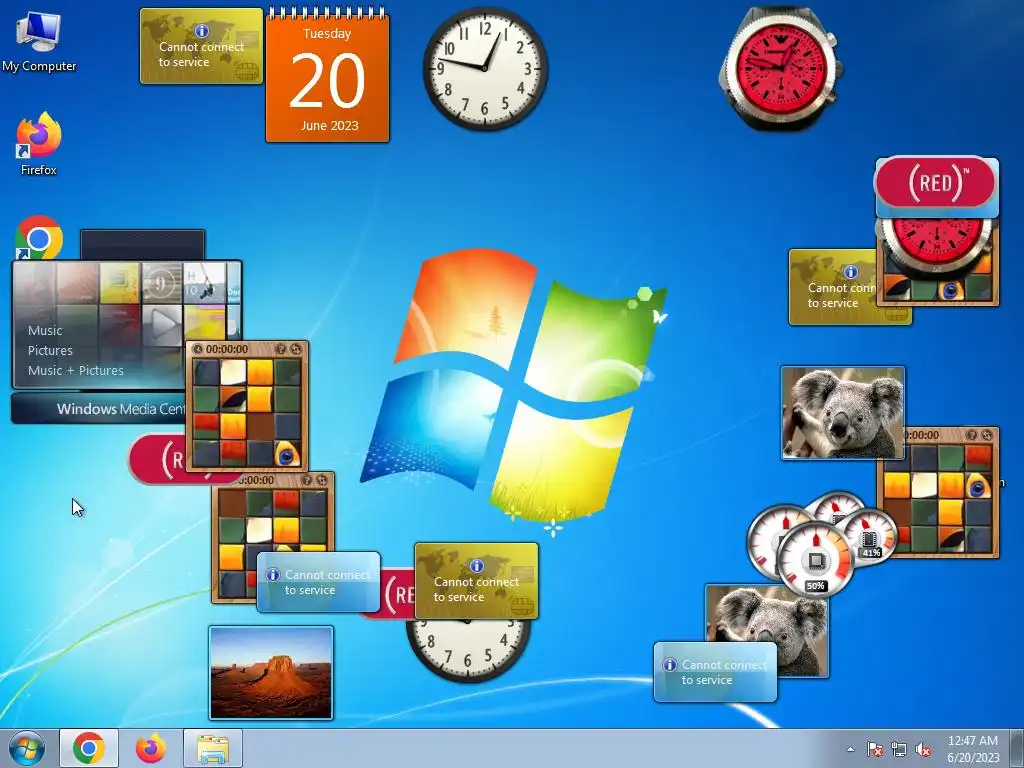Image resolution: width=1024 pixels, height=768 pixels.
Task: Open the My Computer desktop icon
Action: [x=39, y=40]
